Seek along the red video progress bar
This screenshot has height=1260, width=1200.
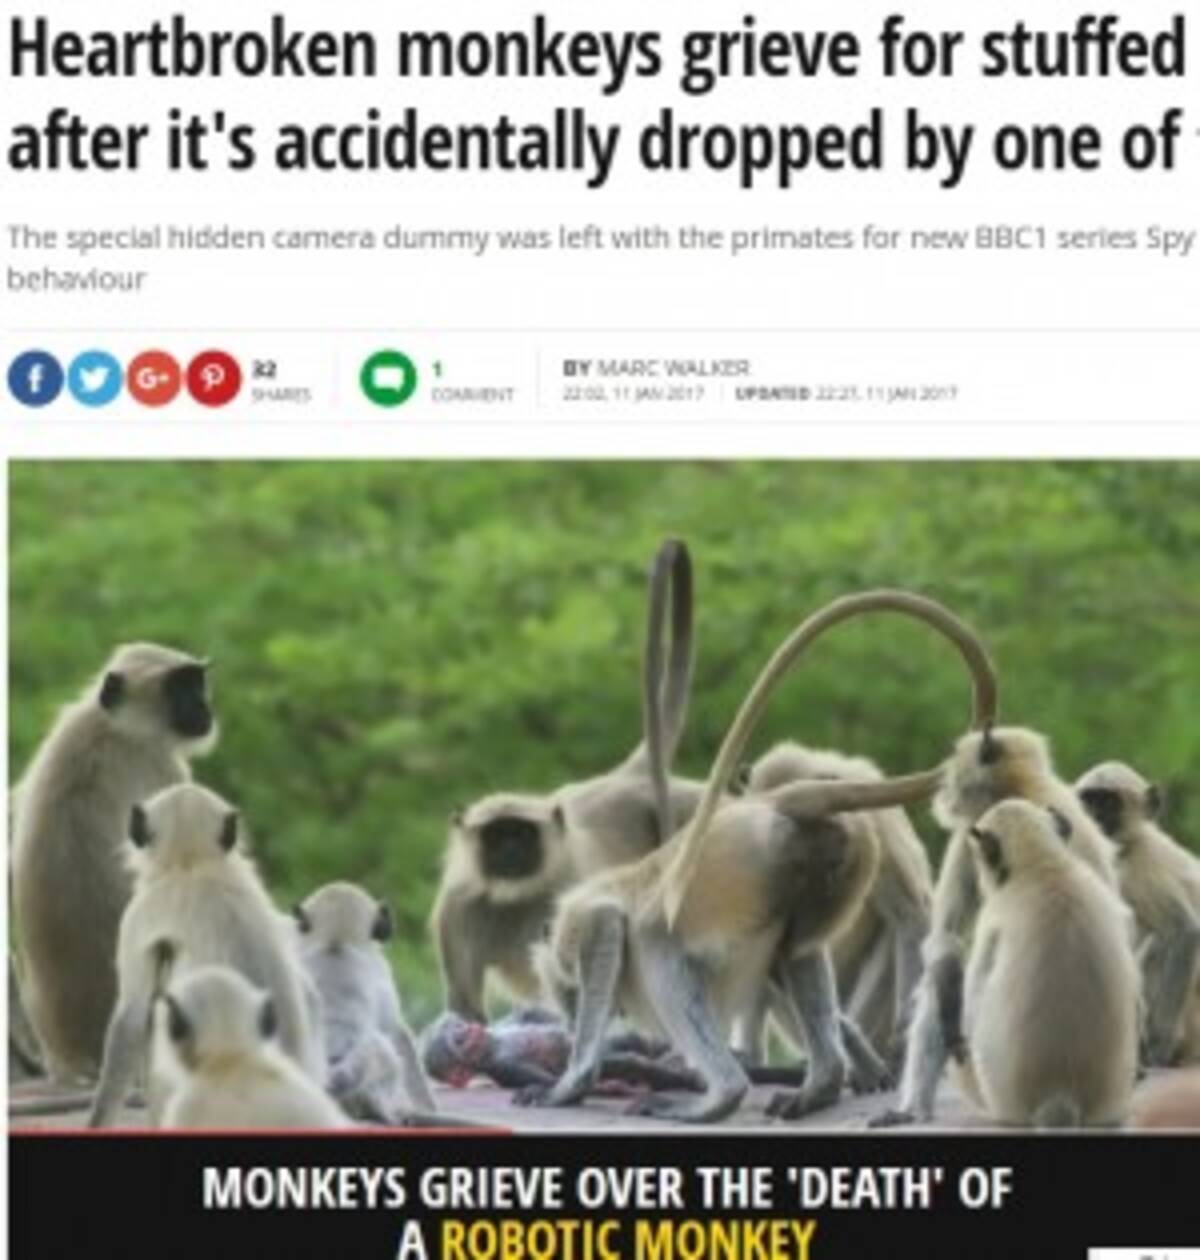coord(604,1132)
